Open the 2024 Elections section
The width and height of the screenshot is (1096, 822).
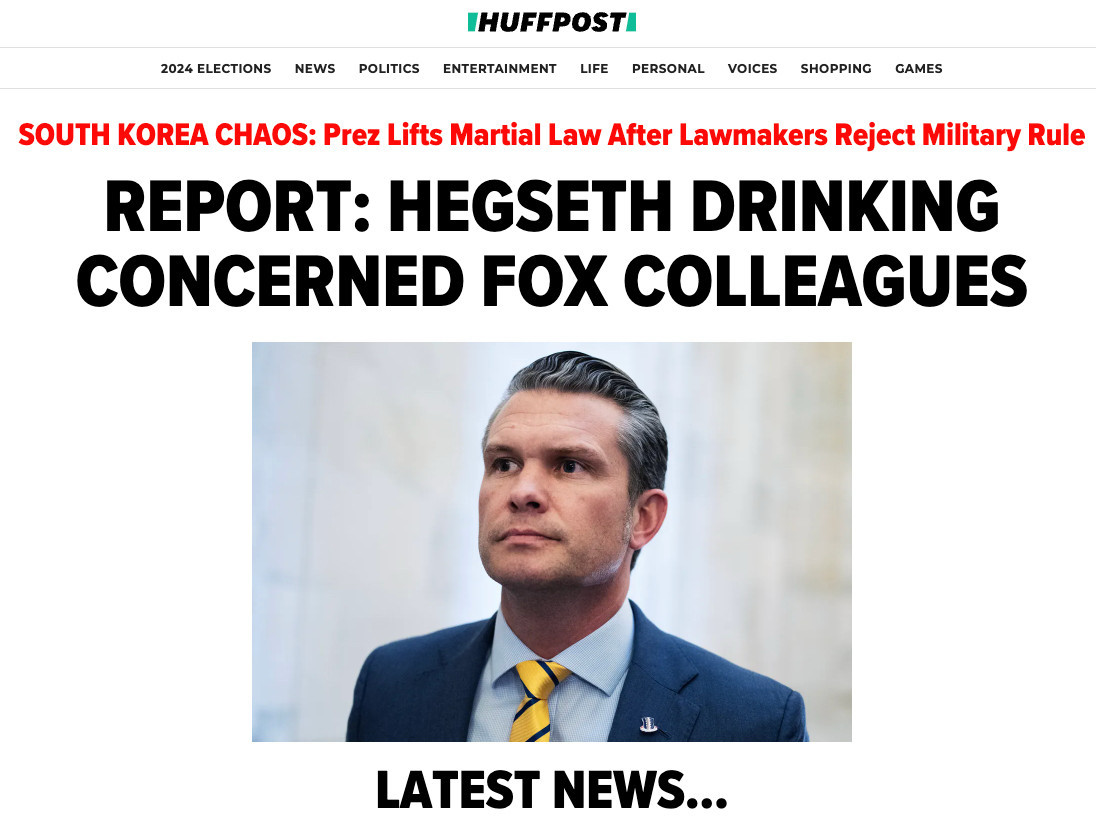point(216,68)
